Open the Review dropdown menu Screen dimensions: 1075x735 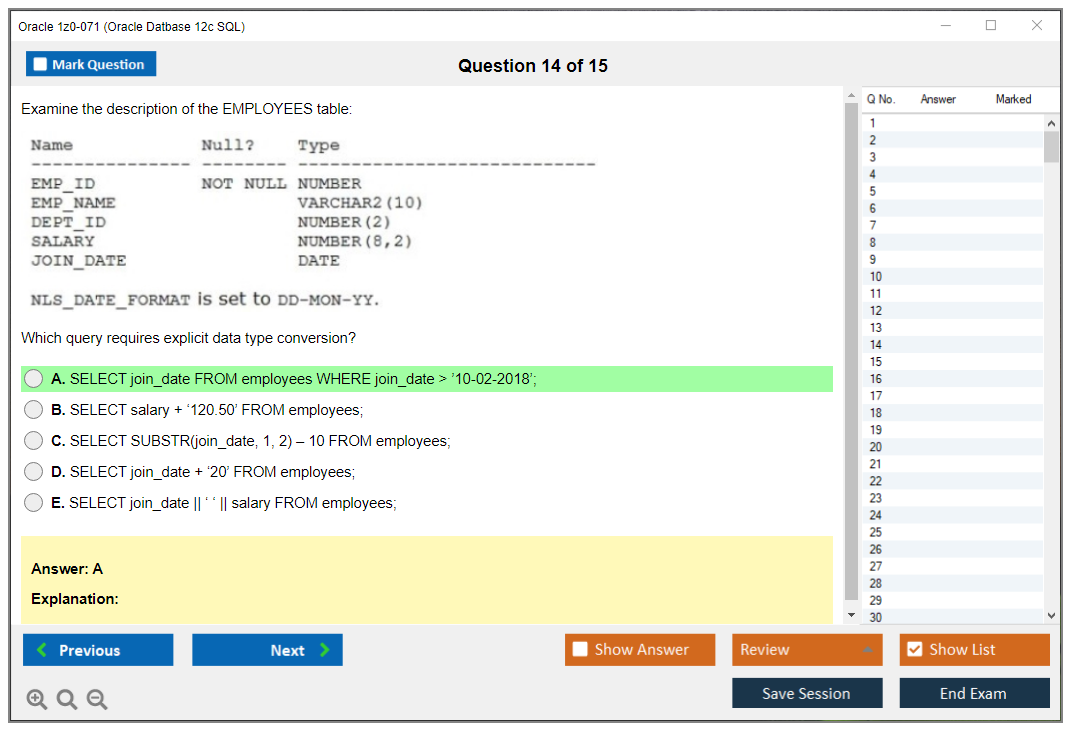tap(806, 650)
